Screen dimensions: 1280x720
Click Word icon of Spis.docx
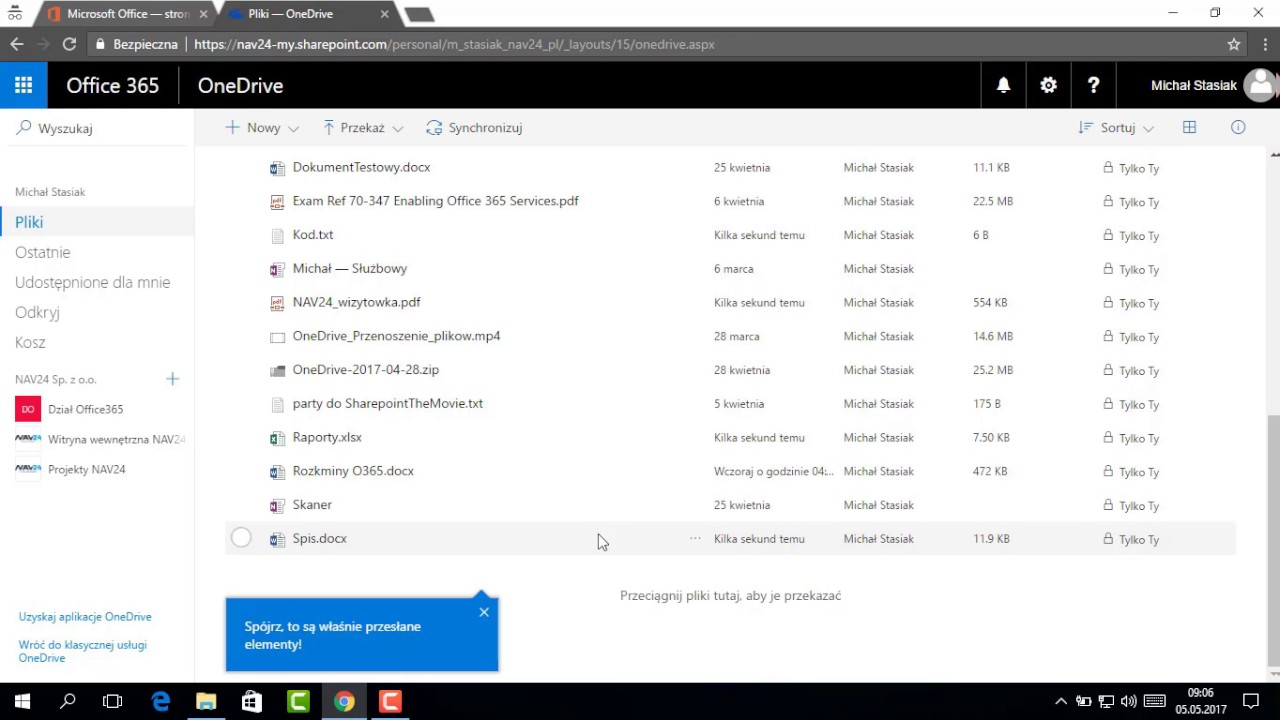(277, 539)
